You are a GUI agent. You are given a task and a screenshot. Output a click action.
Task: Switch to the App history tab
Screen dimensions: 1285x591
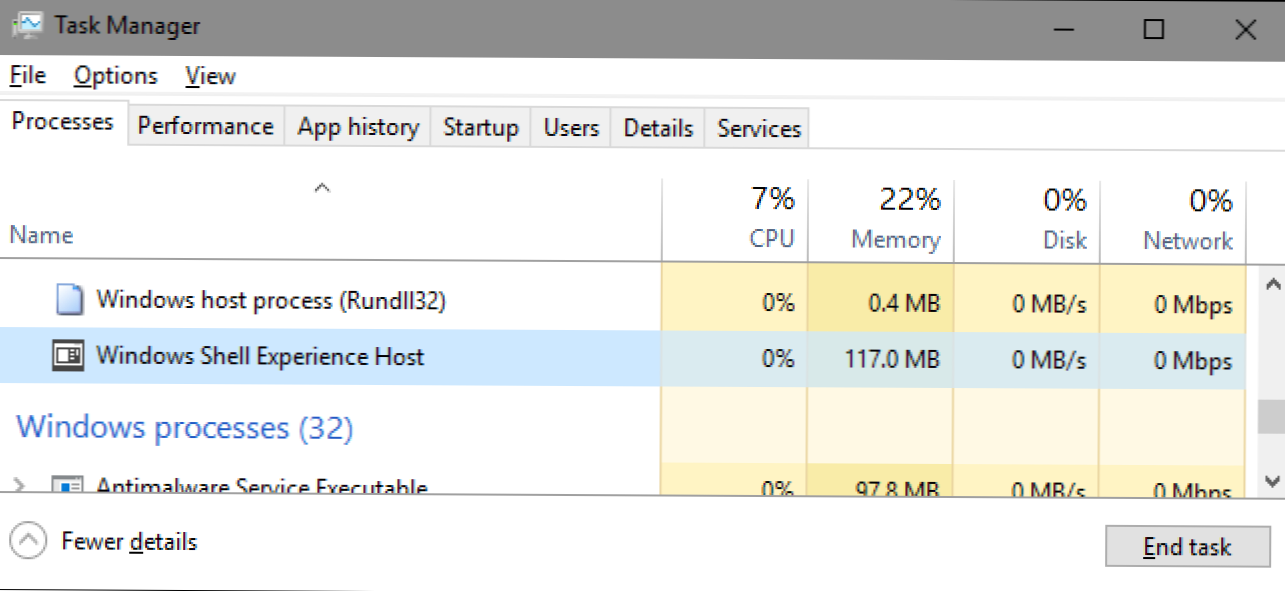(358, 127)
